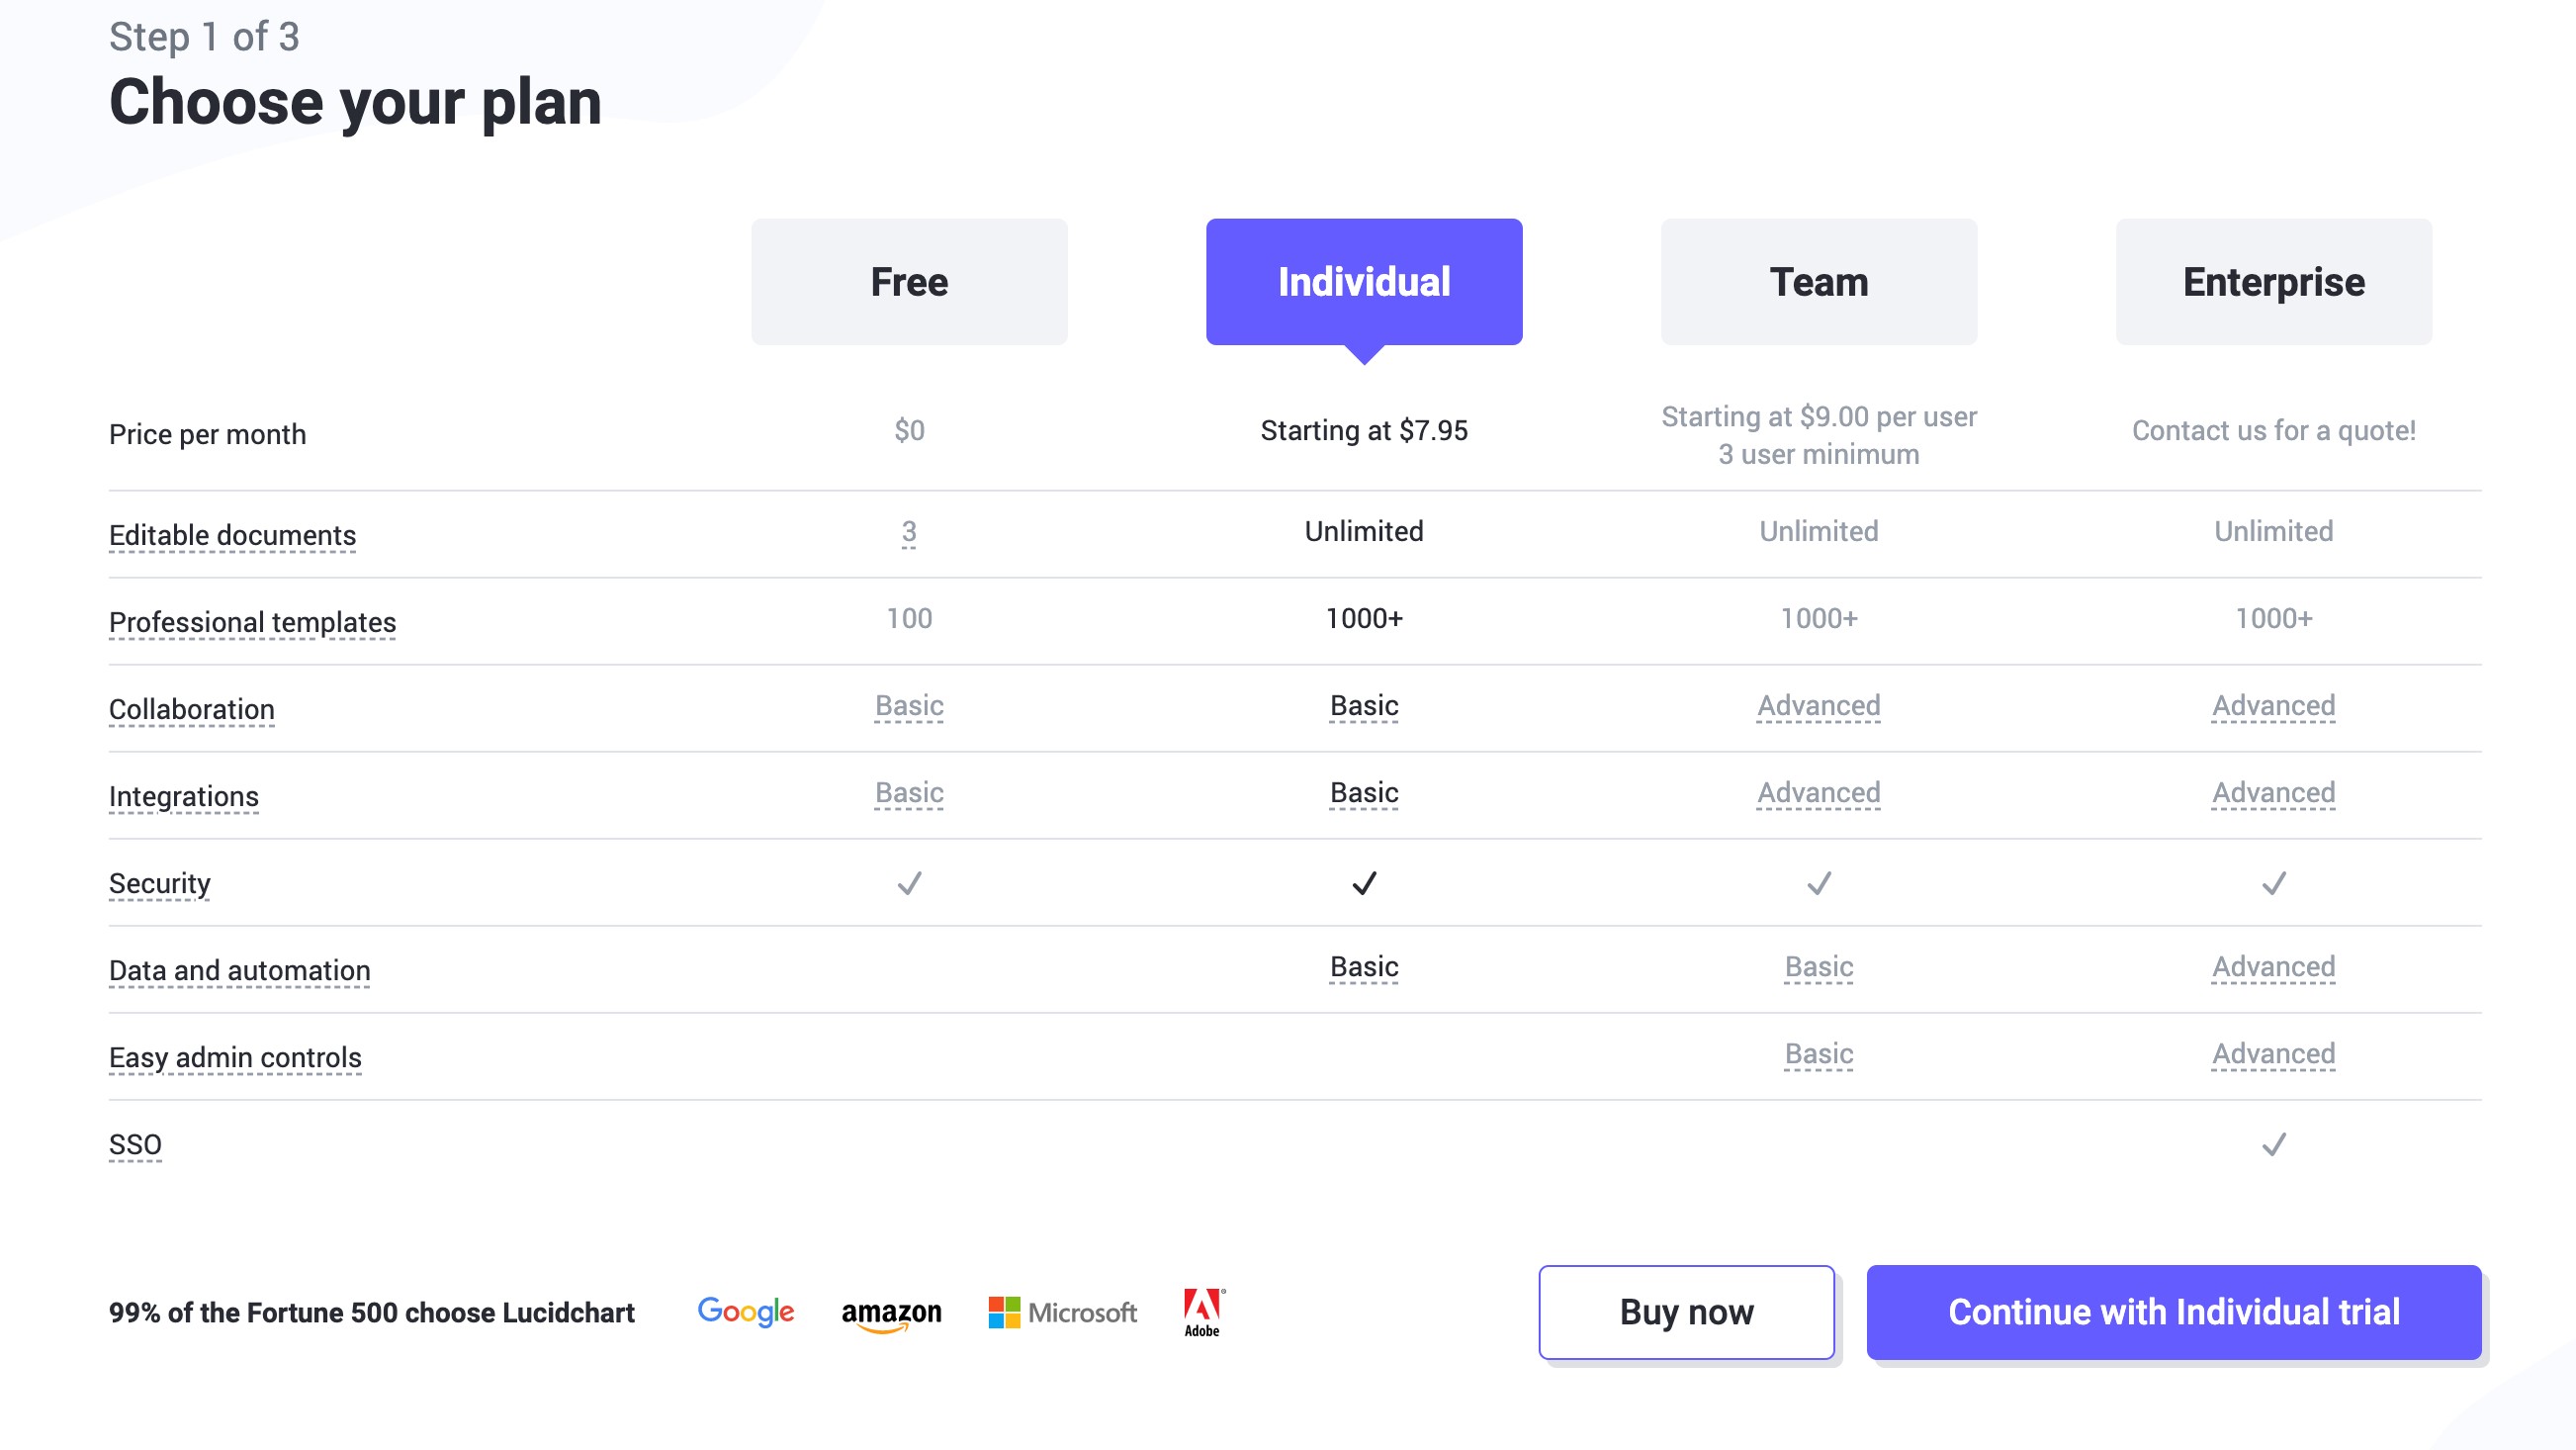Click the Individual plan Security checkmark

[x=1364, y=883]
